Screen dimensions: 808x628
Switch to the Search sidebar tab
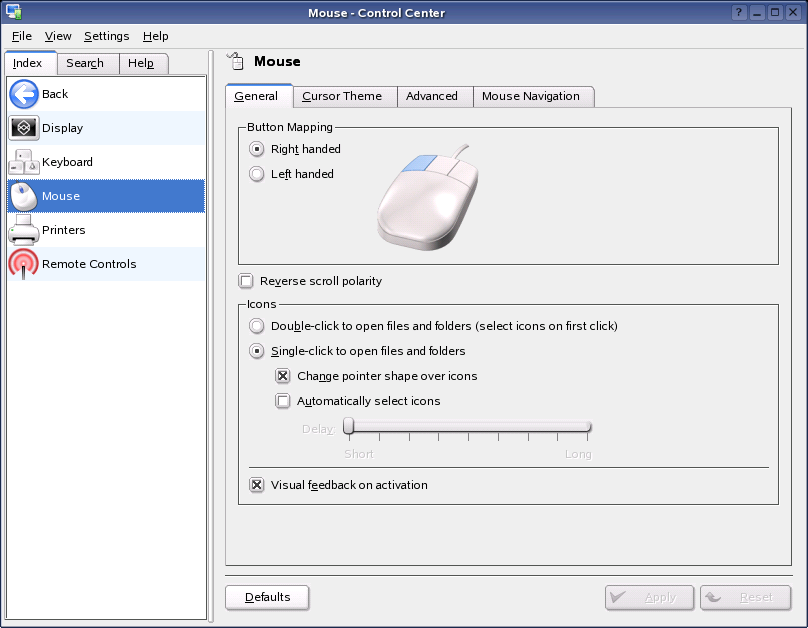[x=88, y=63]
